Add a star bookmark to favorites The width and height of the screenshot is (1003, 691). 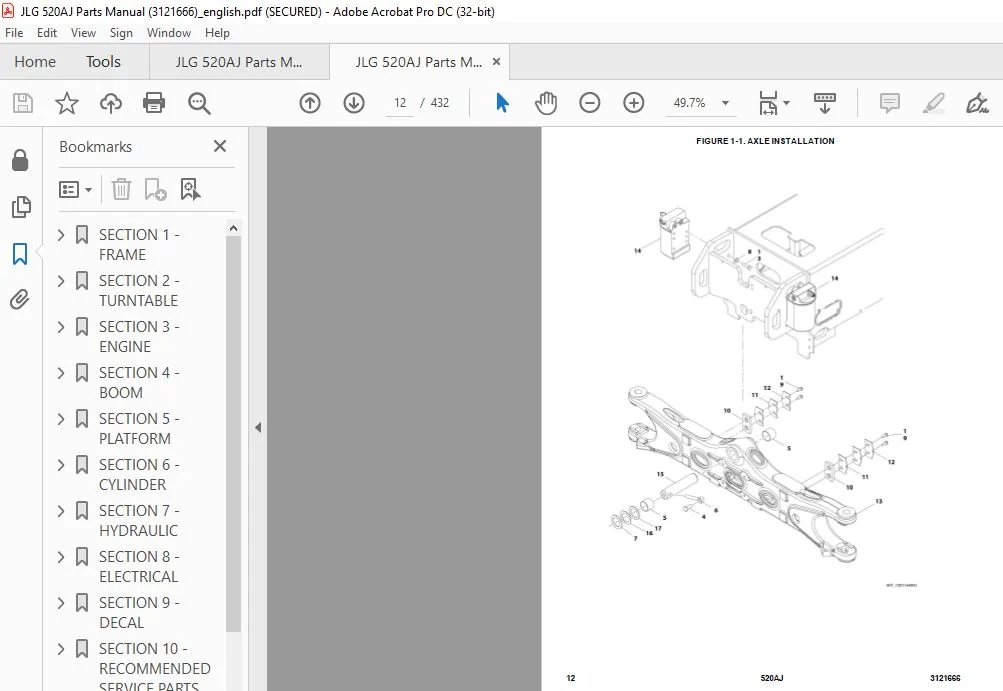[x=67, y=103]
